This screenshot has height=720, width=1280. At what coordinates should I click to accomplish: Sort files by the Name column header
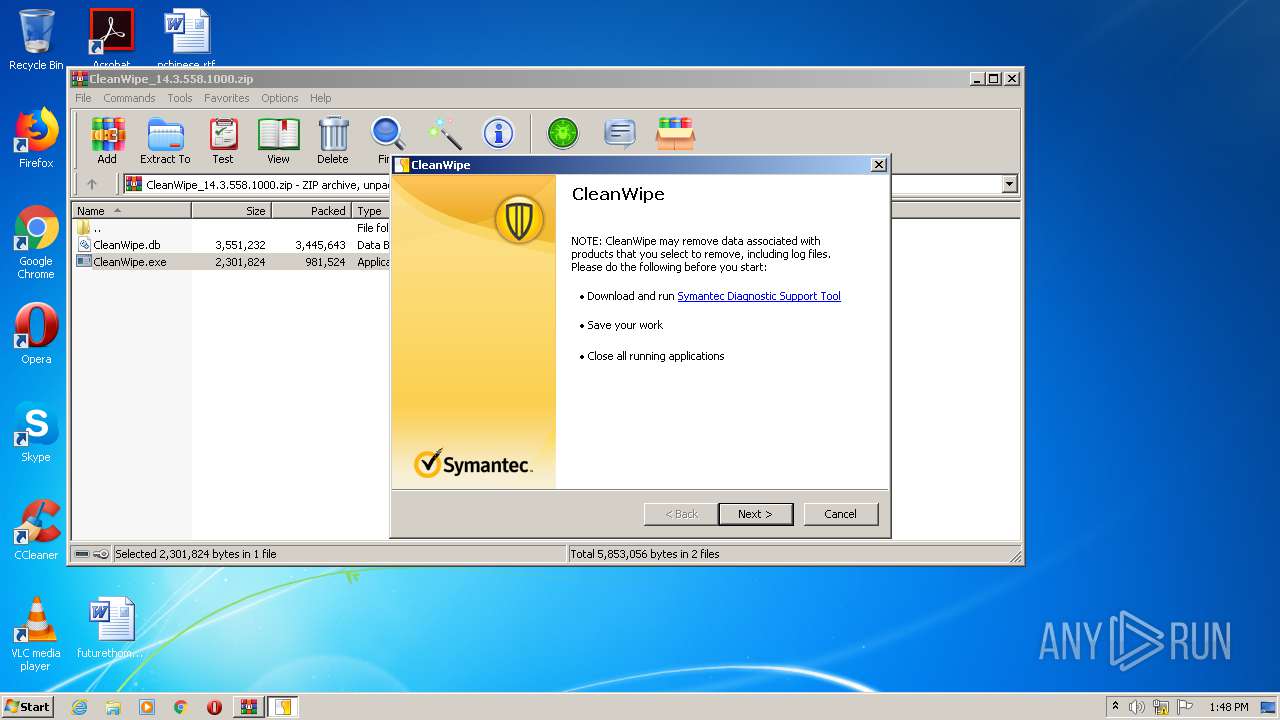coord(132,211)
